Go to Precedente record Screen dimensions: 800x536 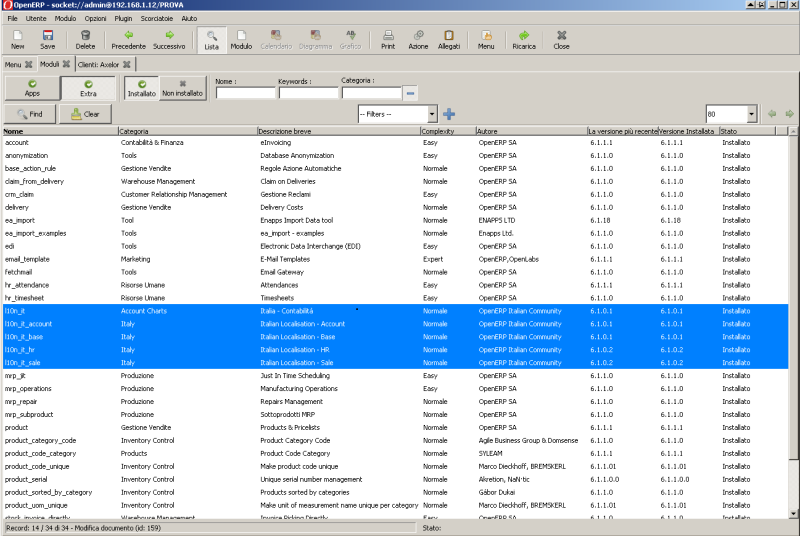pyautogui.click(x=129, y=40)
